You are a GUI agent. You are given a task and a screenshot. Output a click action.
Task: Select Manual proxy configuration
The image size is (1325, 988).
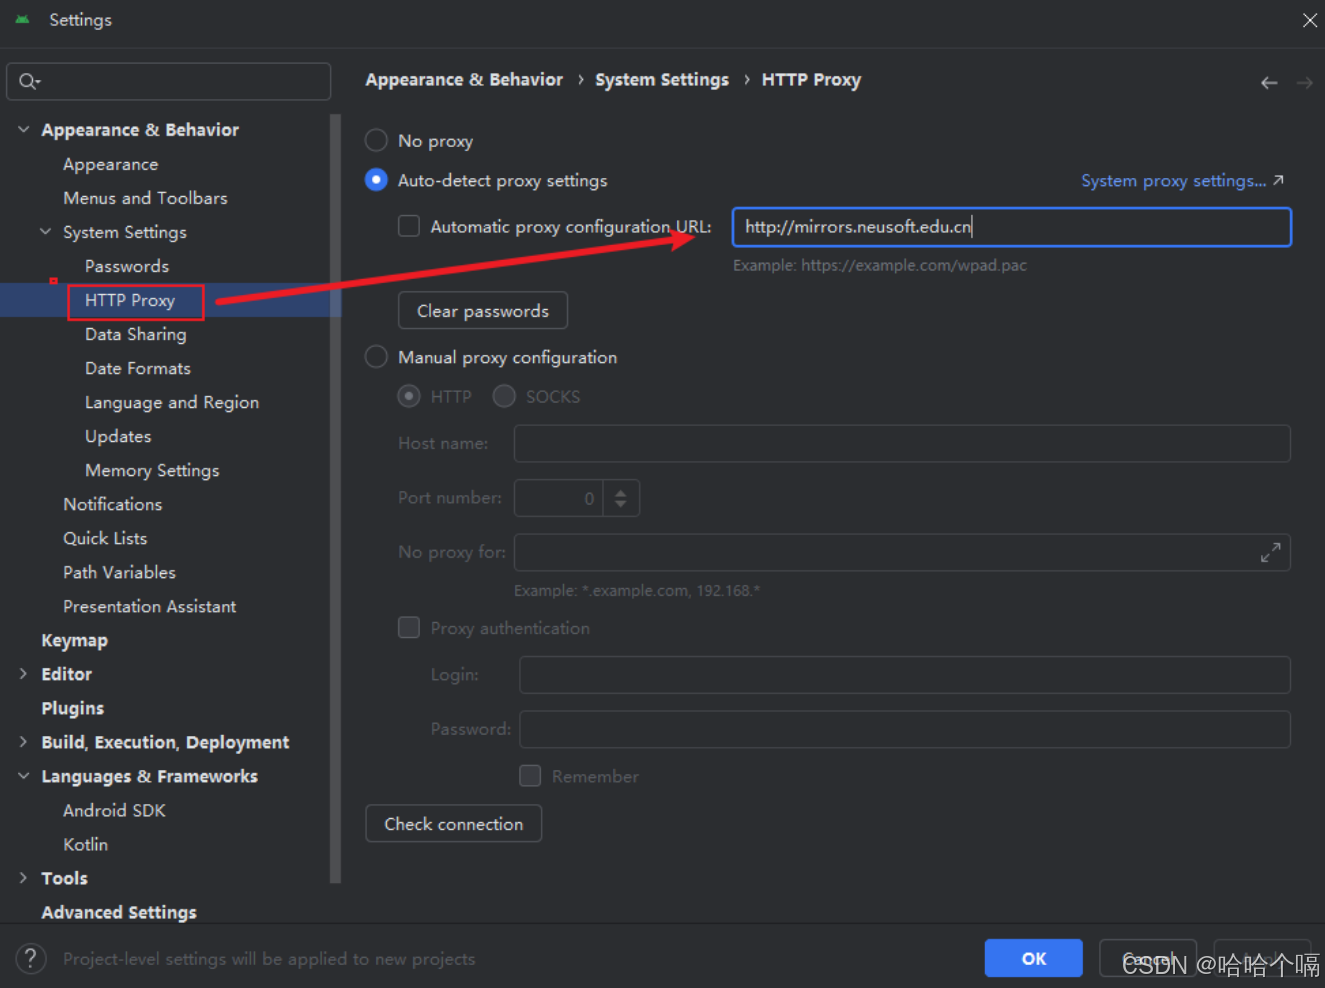tap(376, 356)
